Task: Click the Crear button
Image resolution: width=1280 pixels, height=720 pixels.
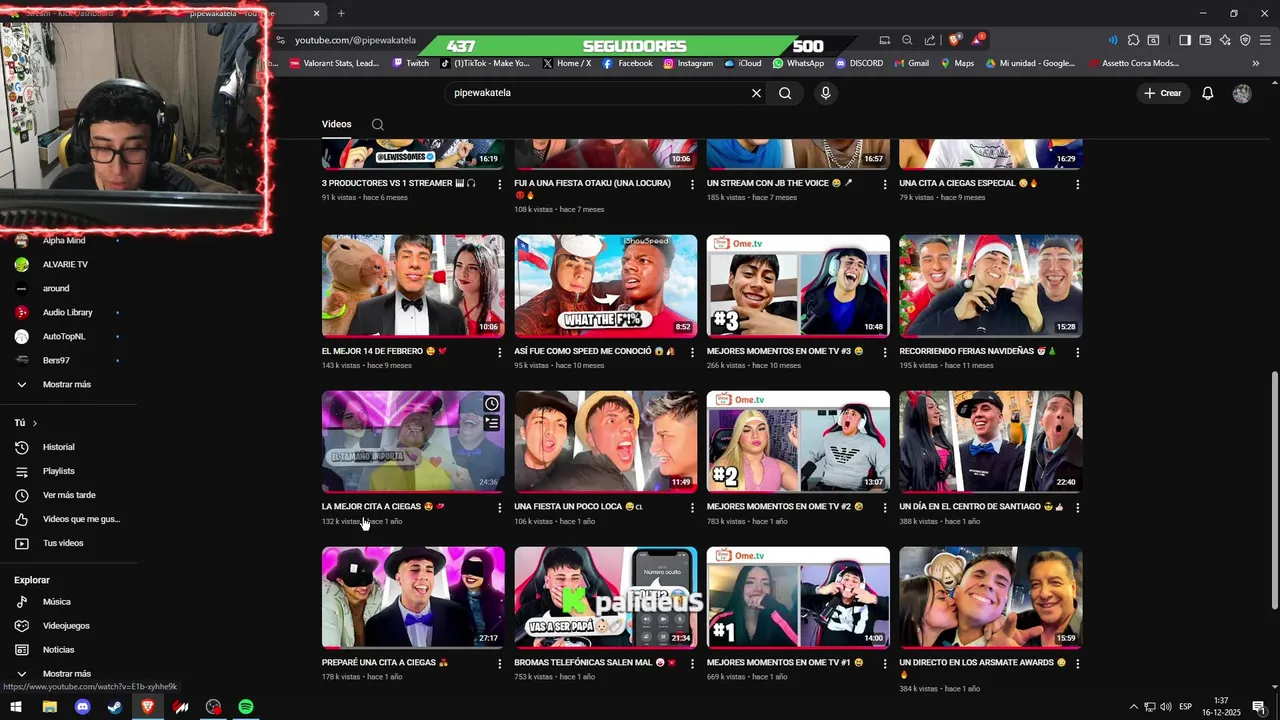Action: point(1163,93)
